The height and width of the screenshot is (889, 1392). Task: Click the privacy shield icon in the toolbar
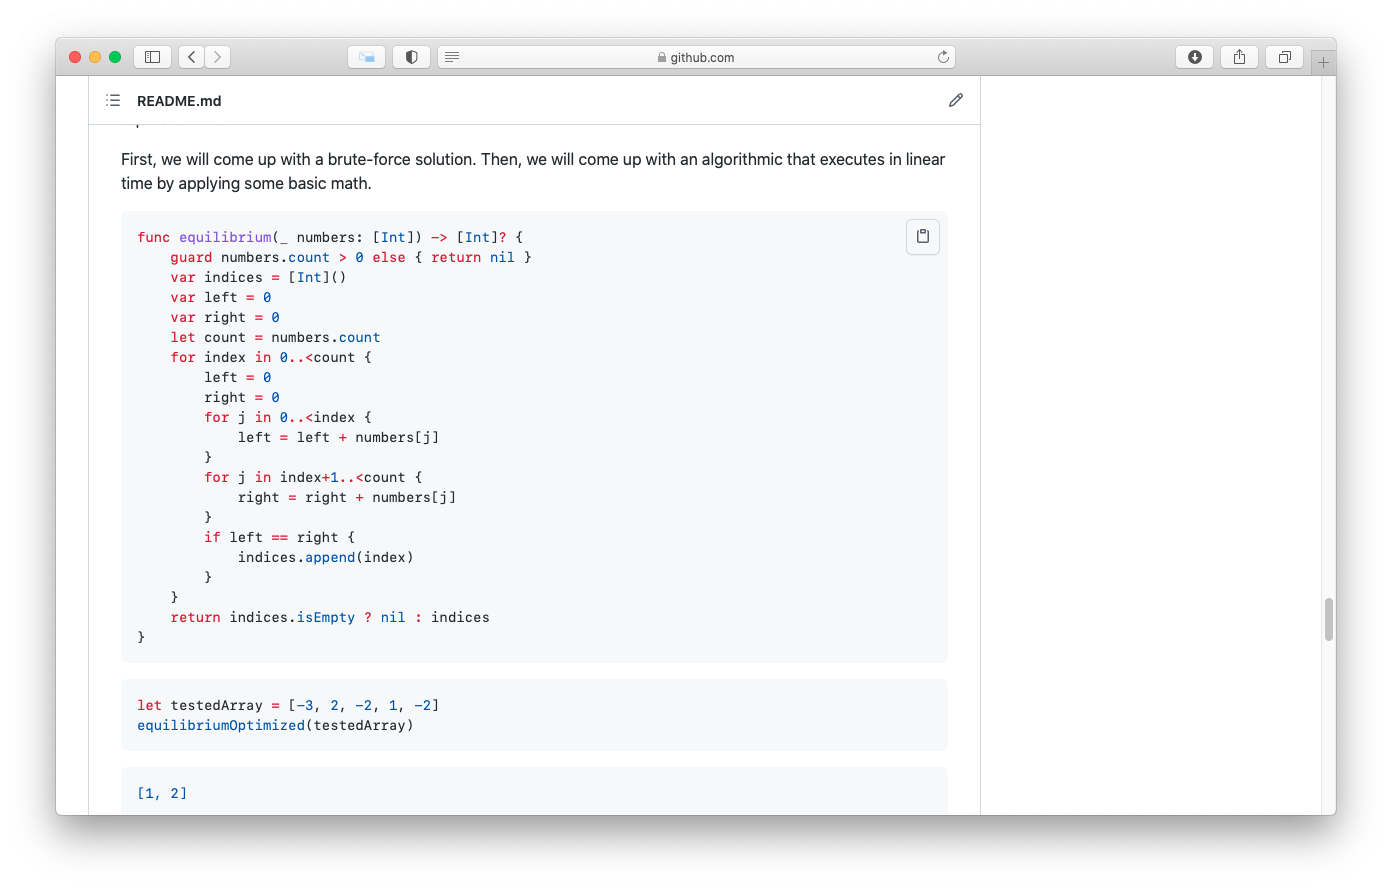(411, 57)
